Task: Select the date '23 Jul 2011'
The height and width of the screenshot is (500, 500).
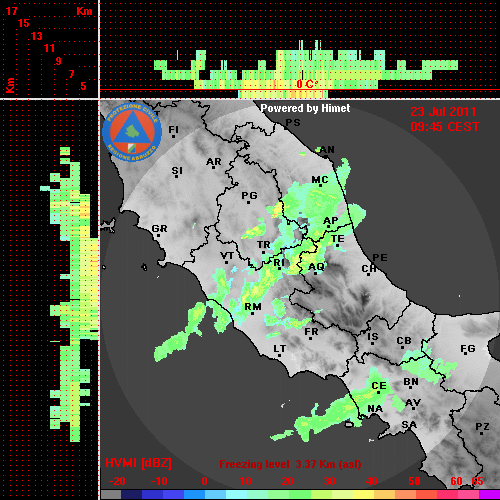Action: pyautogui.click(x=443, y=112)
